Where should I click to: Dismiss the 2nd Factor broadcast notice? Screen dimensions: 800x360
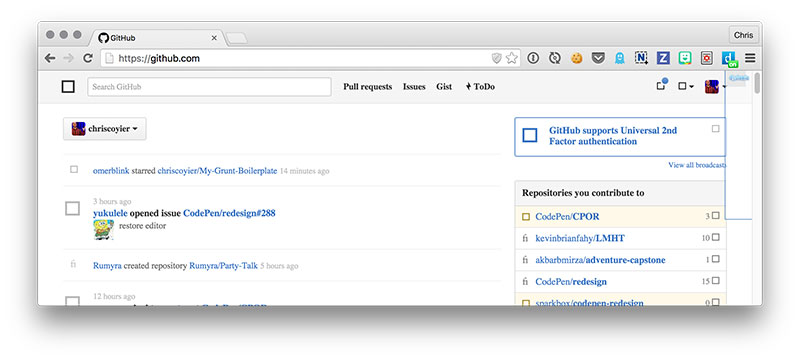pyautogui.click(x=715, y=128)
